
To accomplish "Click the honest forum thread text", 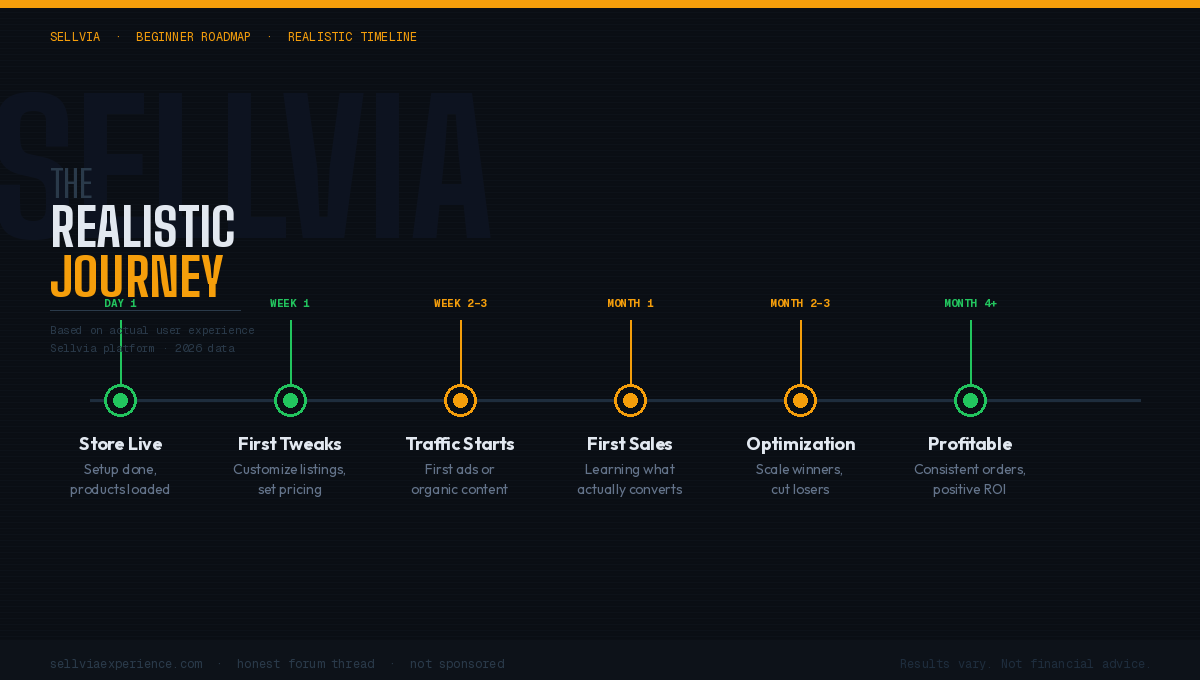I will 305,664.
